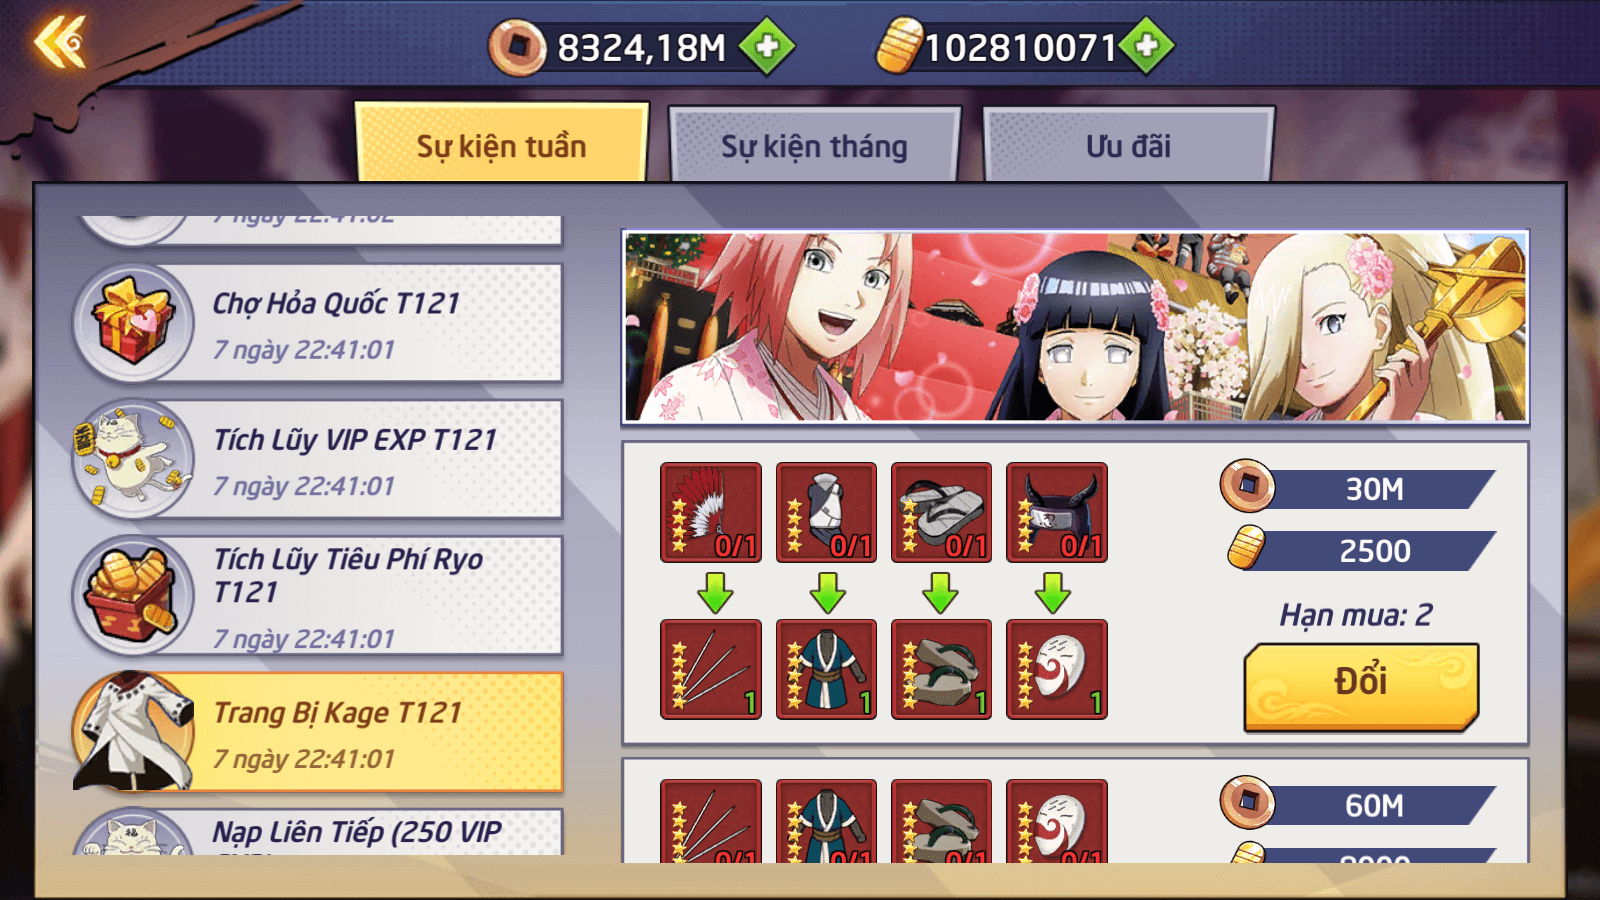Viewport: 1600px width, 900px height.
Task: Switch to Sự kiện tháng tab
Action: (815, 145)
